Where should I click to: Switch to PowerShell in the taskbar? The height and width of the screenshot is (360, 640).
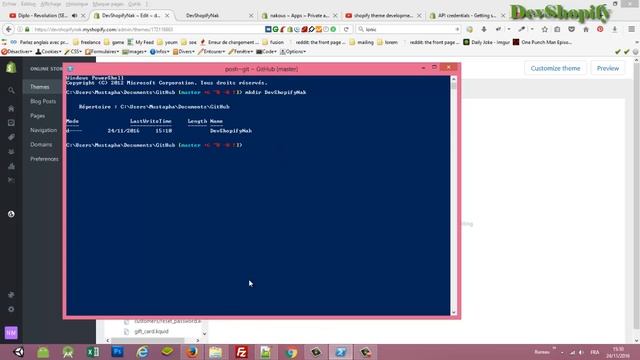click(340, 352)
